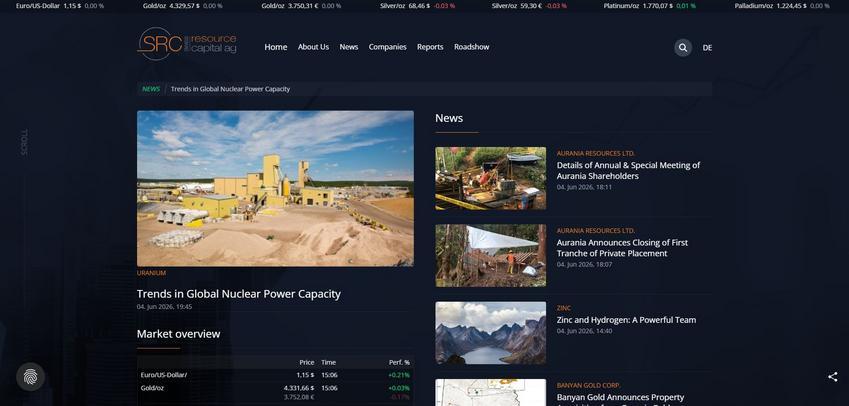Click Gold/oz 3.750,31 € in top ticker
Screen dimensions: 849x406
[x=301, y=6]
